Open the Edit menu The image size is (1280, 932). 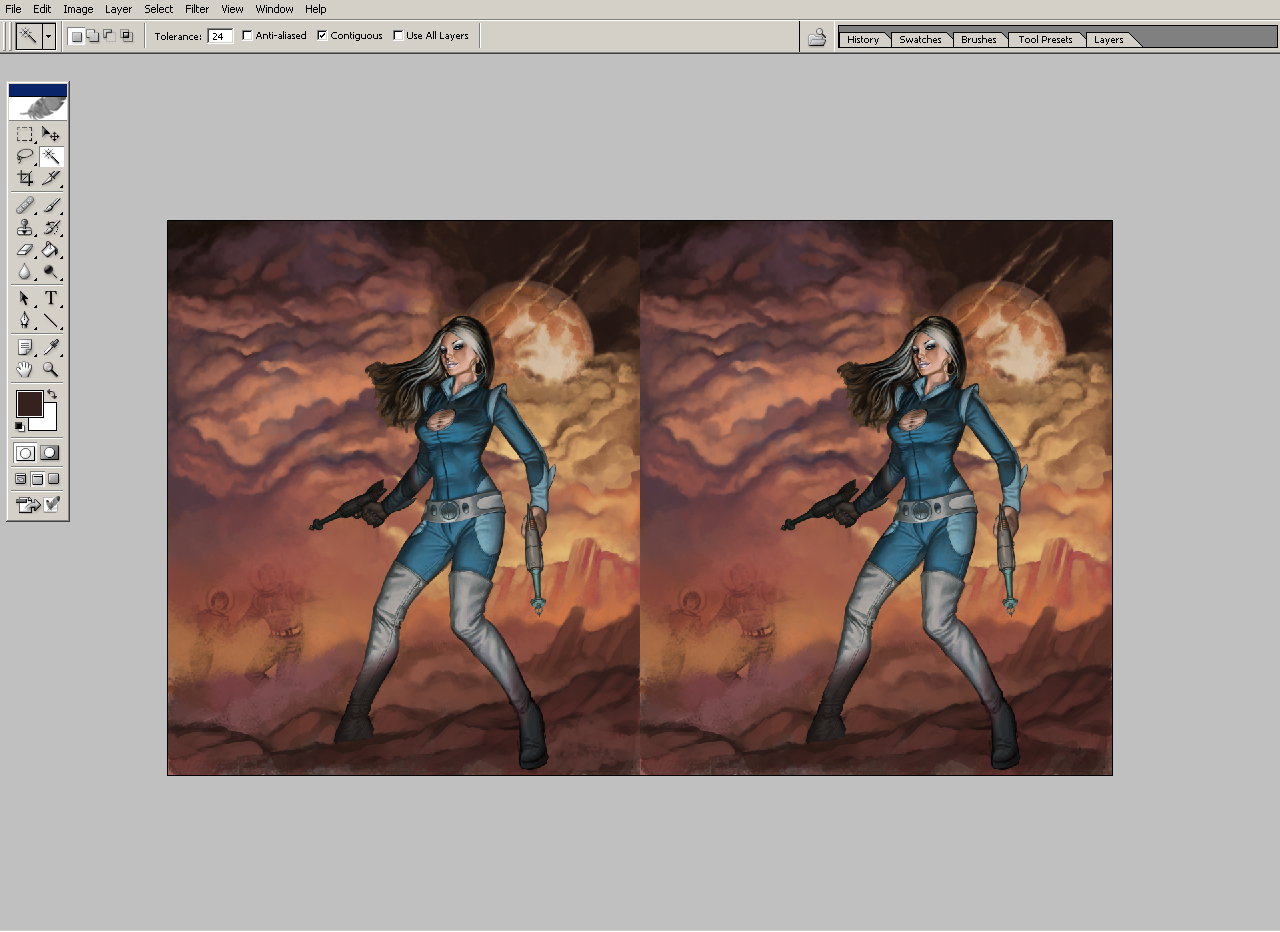point(42,9)
